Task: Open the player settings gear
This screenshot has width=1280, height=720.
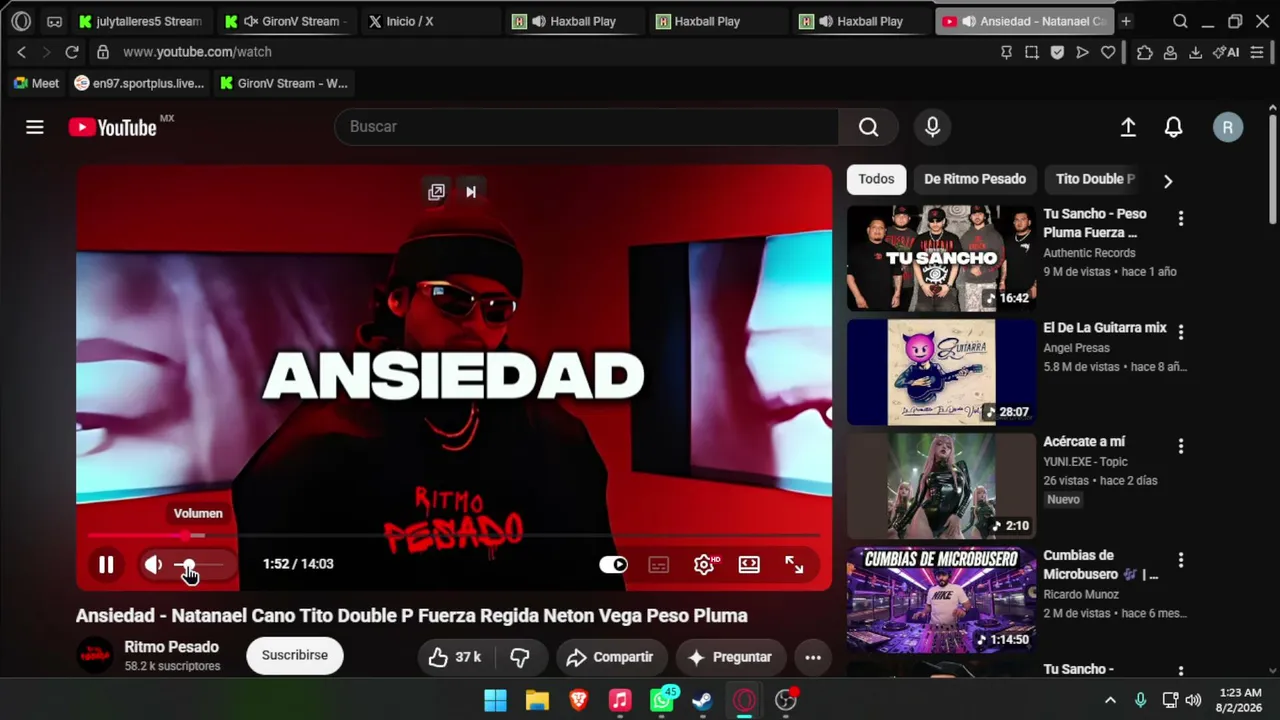Action: coord(704,565)
